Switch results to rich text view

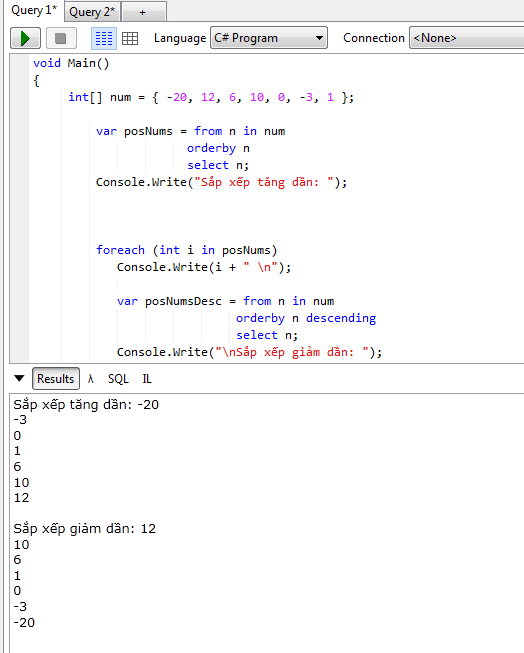[x=104, y=38]
